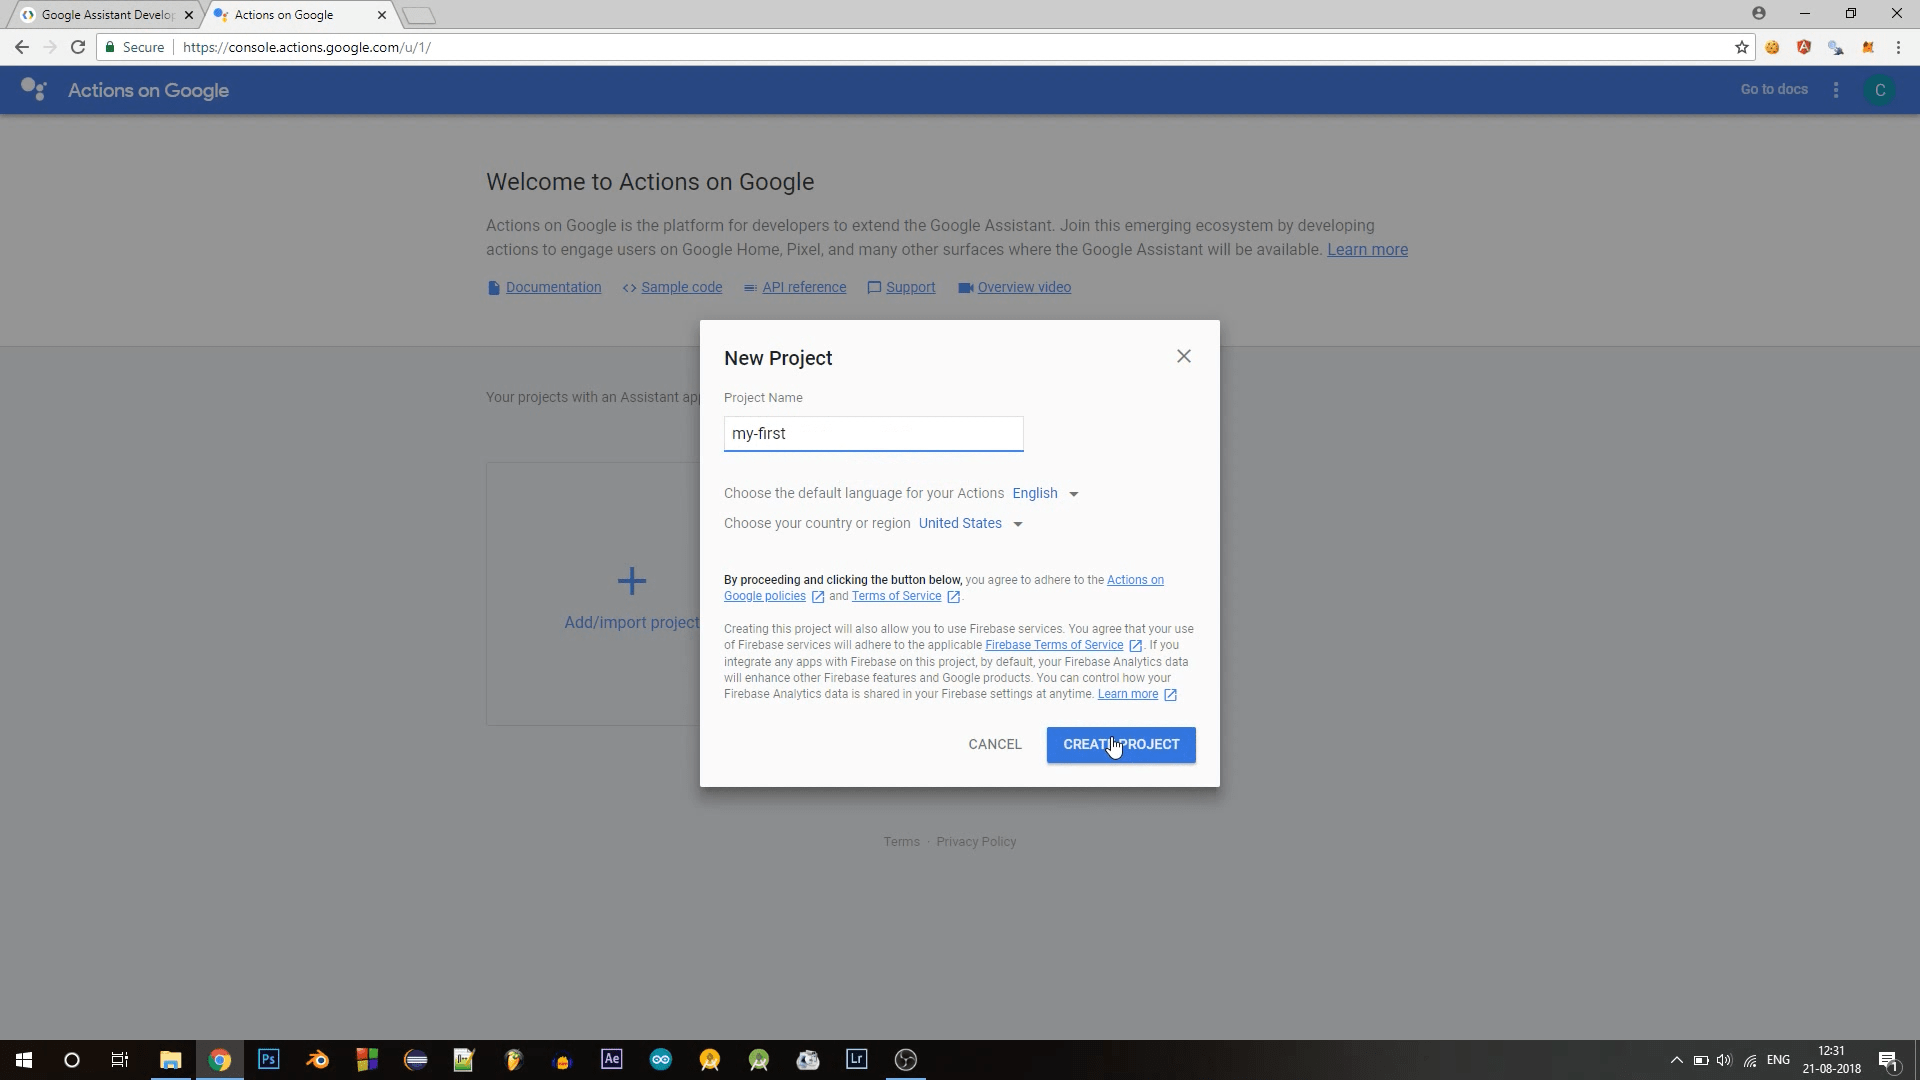Viewport: 1920px width, 1080px height.
Task: Close the New Project dialog with X
Action: (1184, 356)
